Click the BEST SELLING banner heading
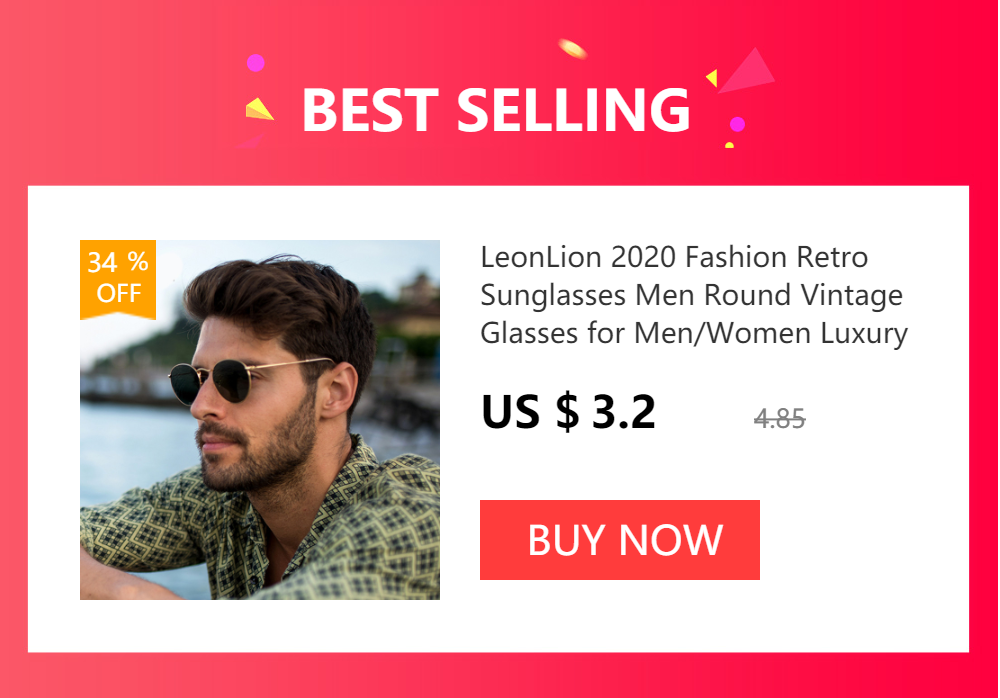This screenshot has width=1000, height=700. point(496,110)
